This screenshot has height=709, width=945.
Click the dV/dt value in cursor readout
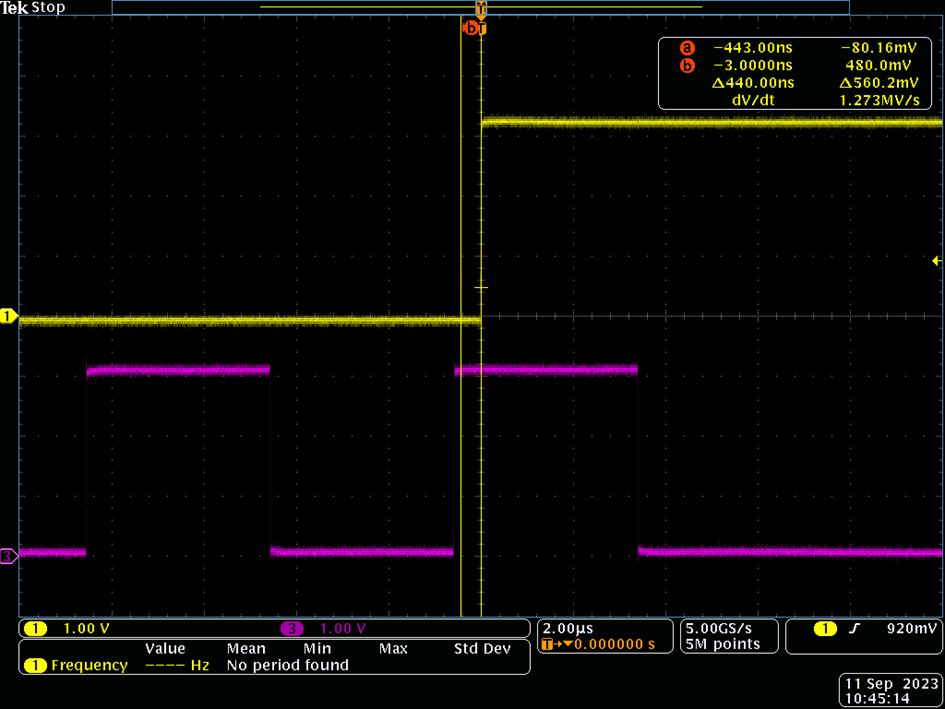pos(880,101)
